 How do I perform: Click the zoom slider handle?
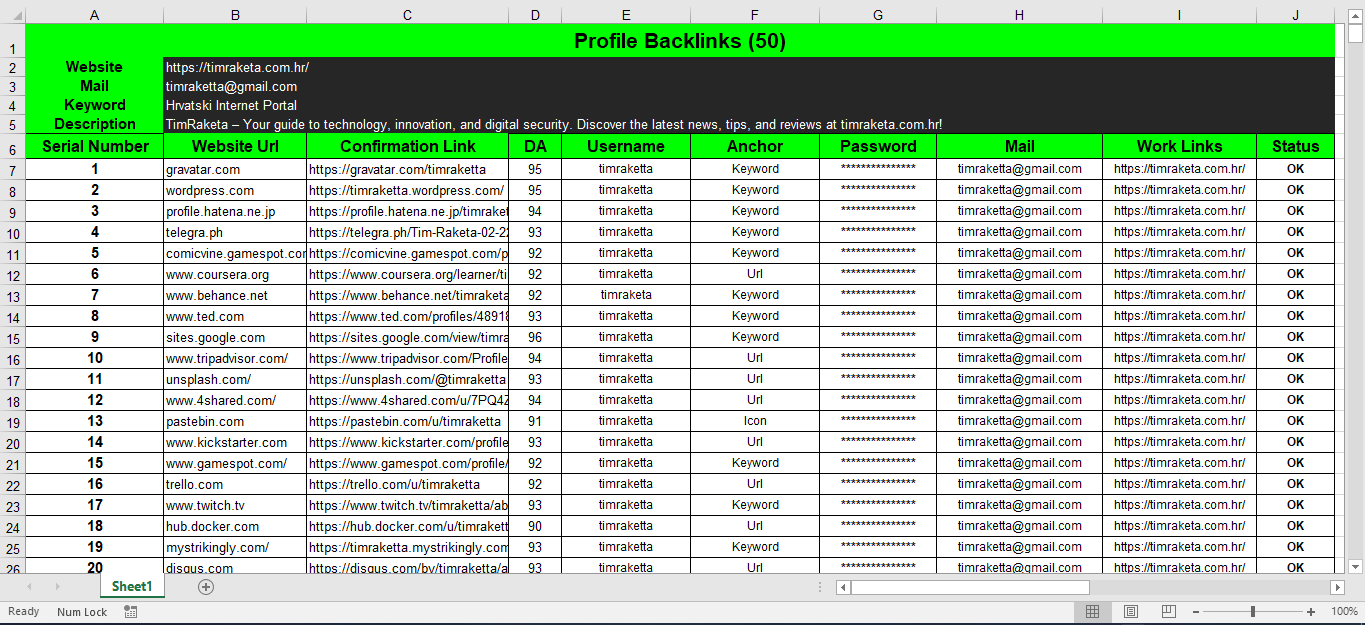coord(1253,611)
